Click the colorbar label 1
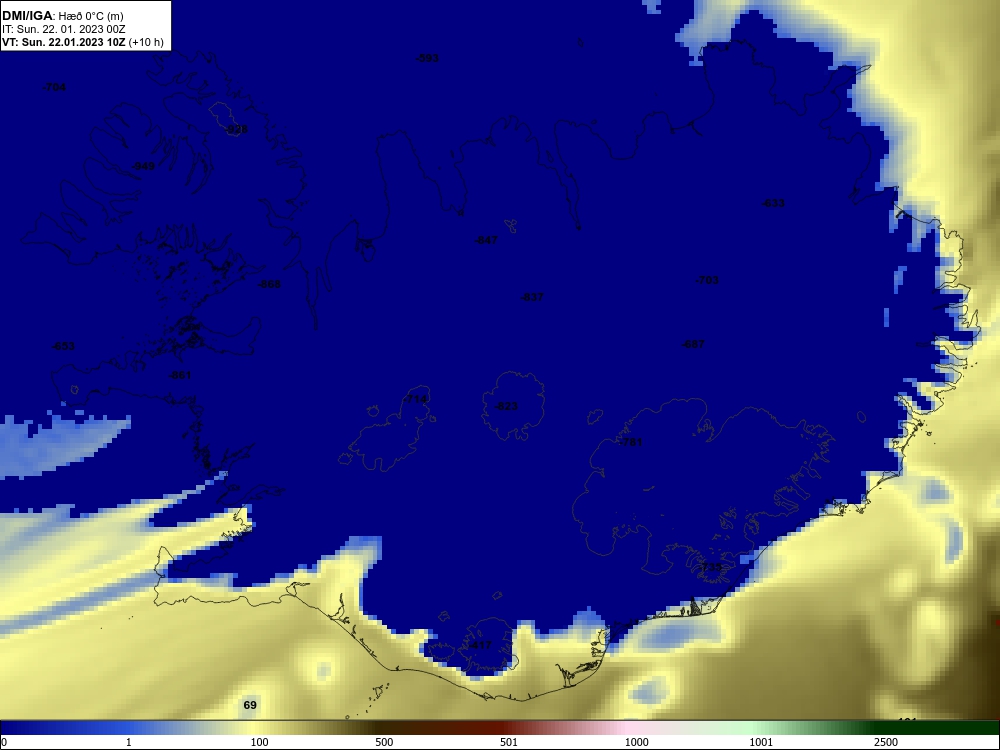Image resolution: width=1000 pixels, height=750 pixels. point(129,743)
